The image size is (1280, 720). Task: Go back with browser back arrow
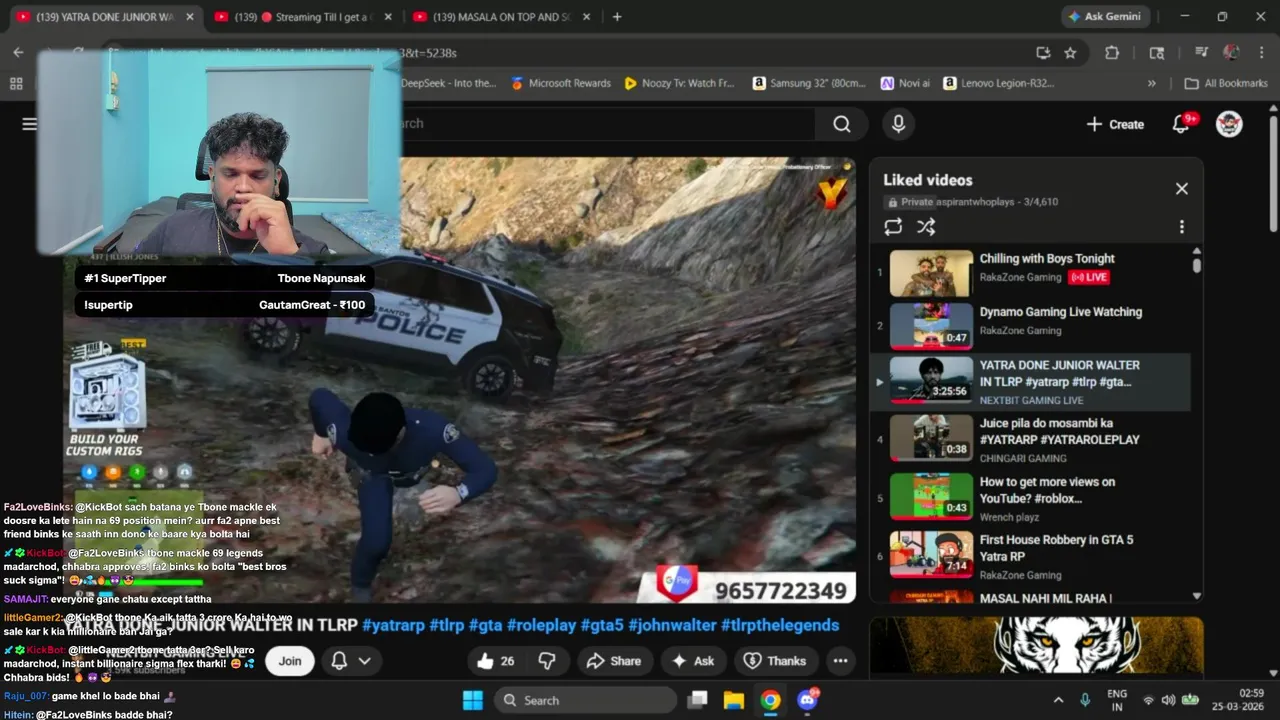(x=18, y=53)
